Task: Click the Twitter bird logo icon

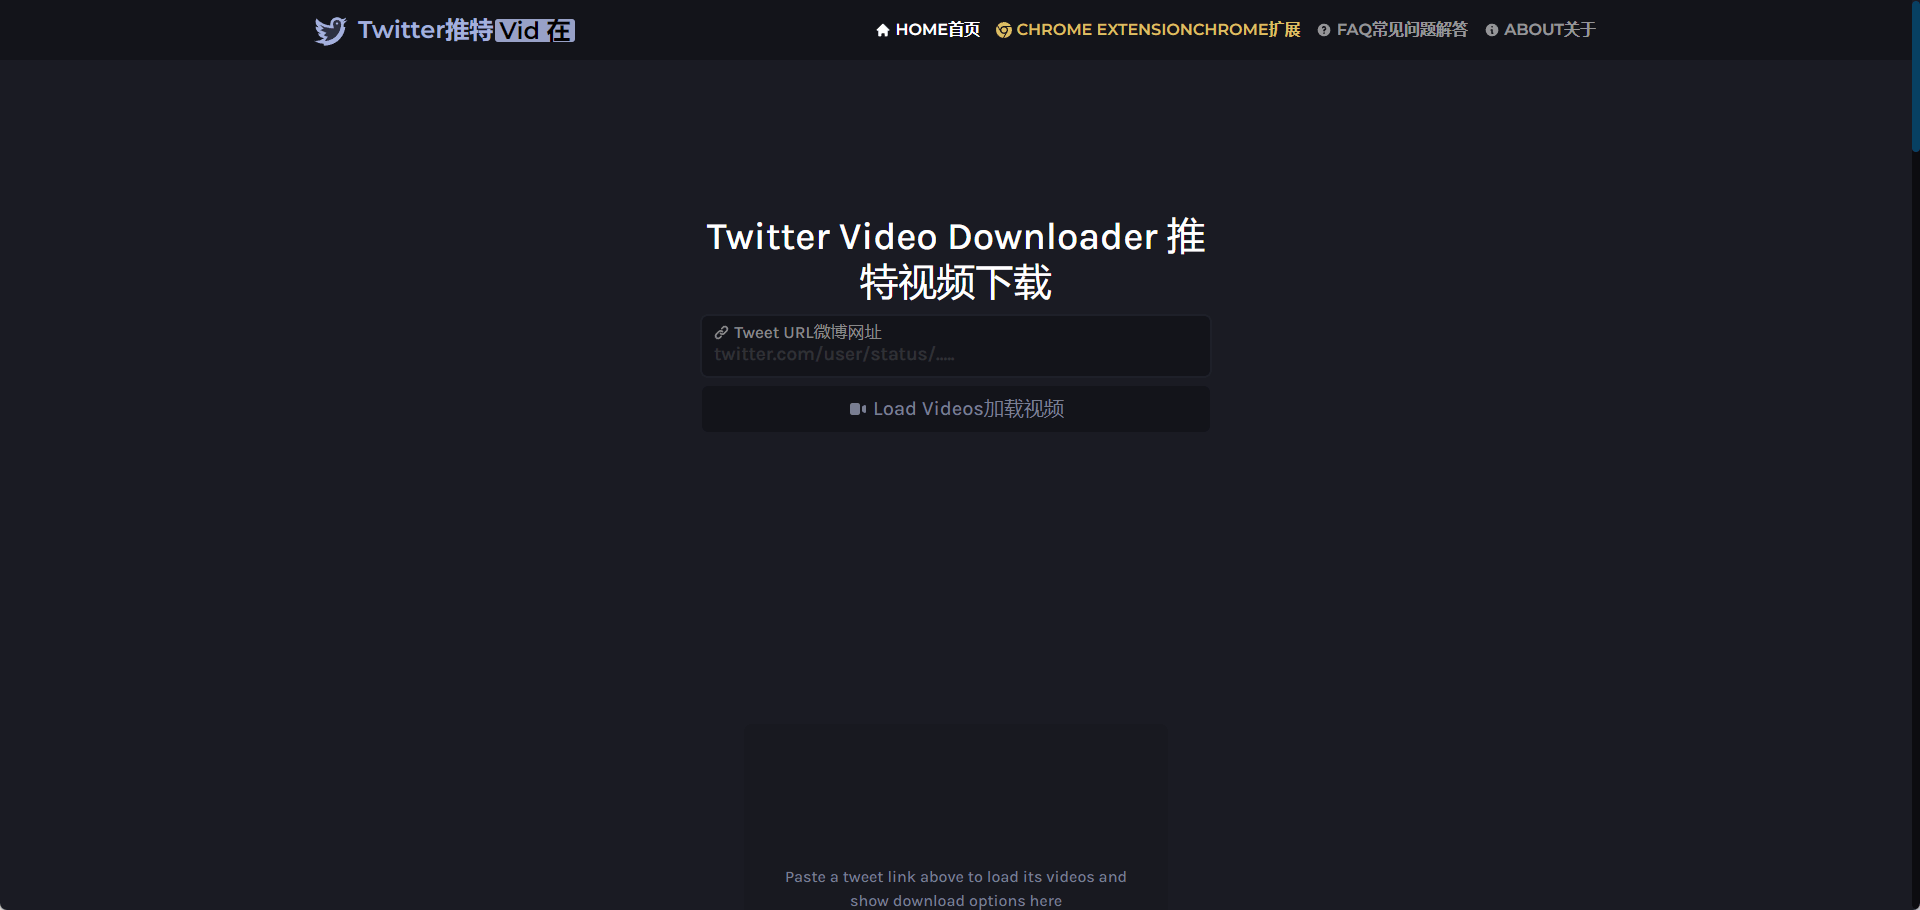Action: (330, 31)
